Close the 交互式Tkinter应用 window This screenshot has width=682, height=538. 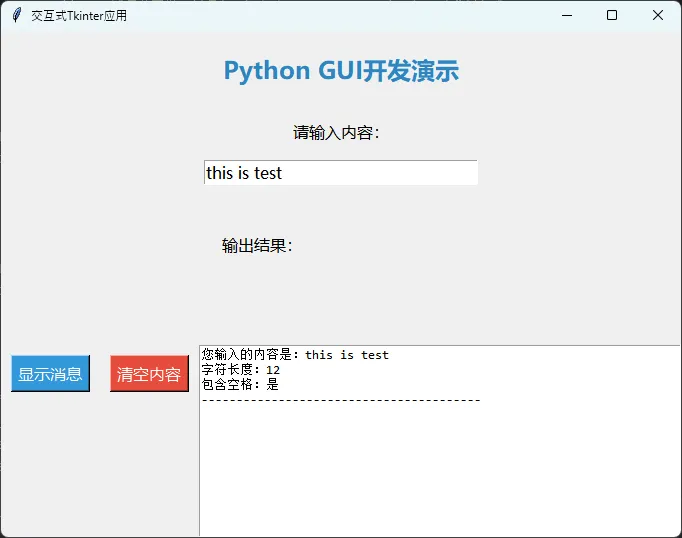pyautogui.click(x=657, y=16)
